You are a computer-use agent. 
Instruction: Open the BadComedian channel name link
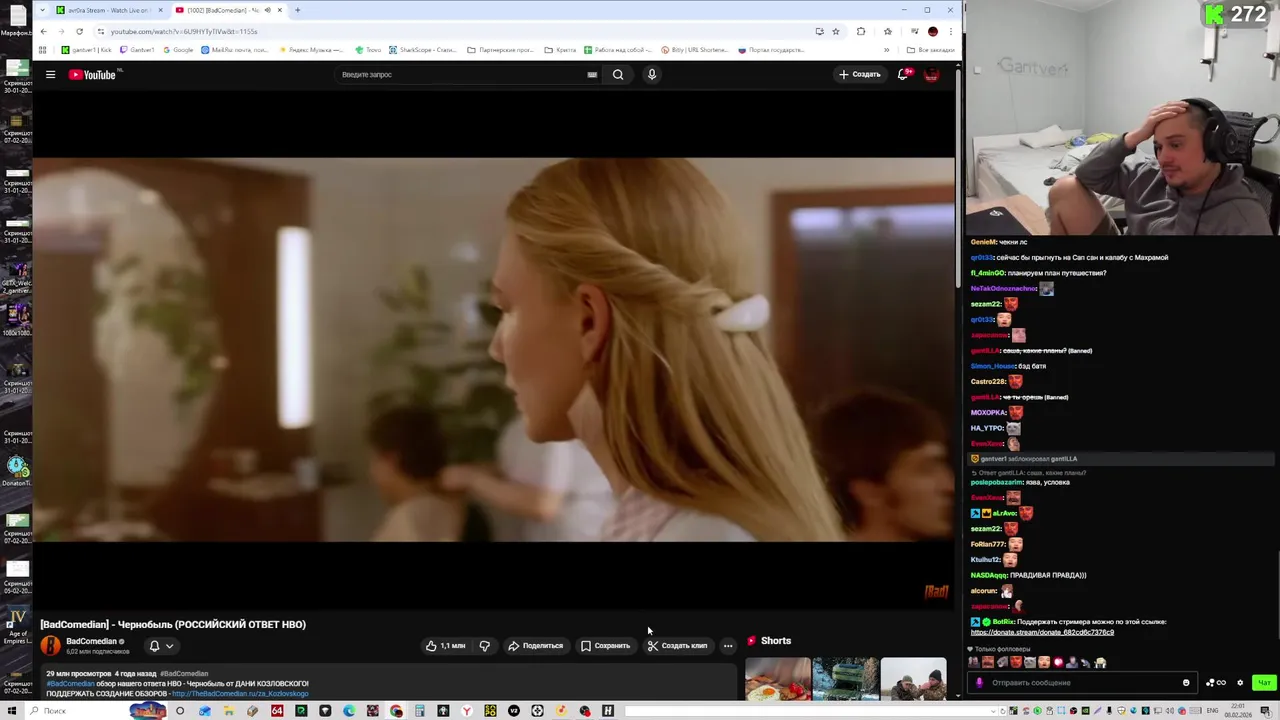tap(92, 641)
